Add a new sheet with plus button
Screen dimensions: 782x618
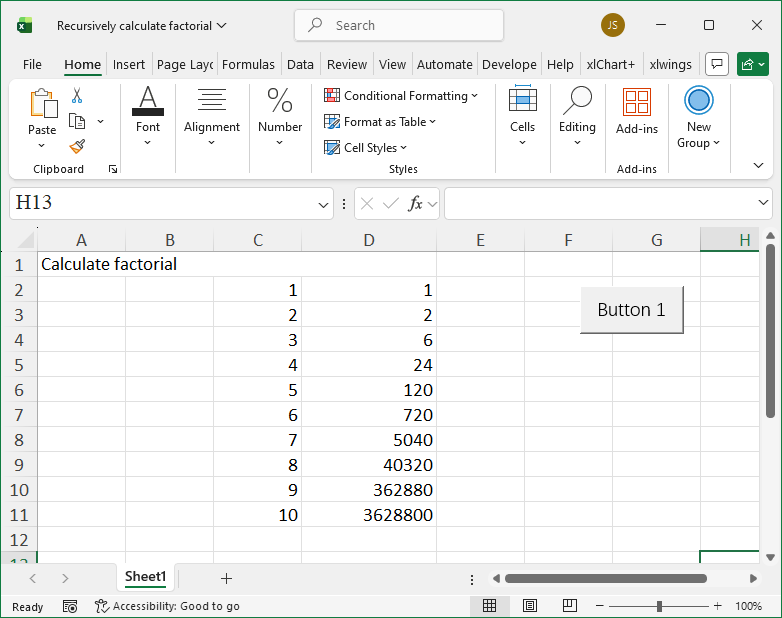pos(226,578)
